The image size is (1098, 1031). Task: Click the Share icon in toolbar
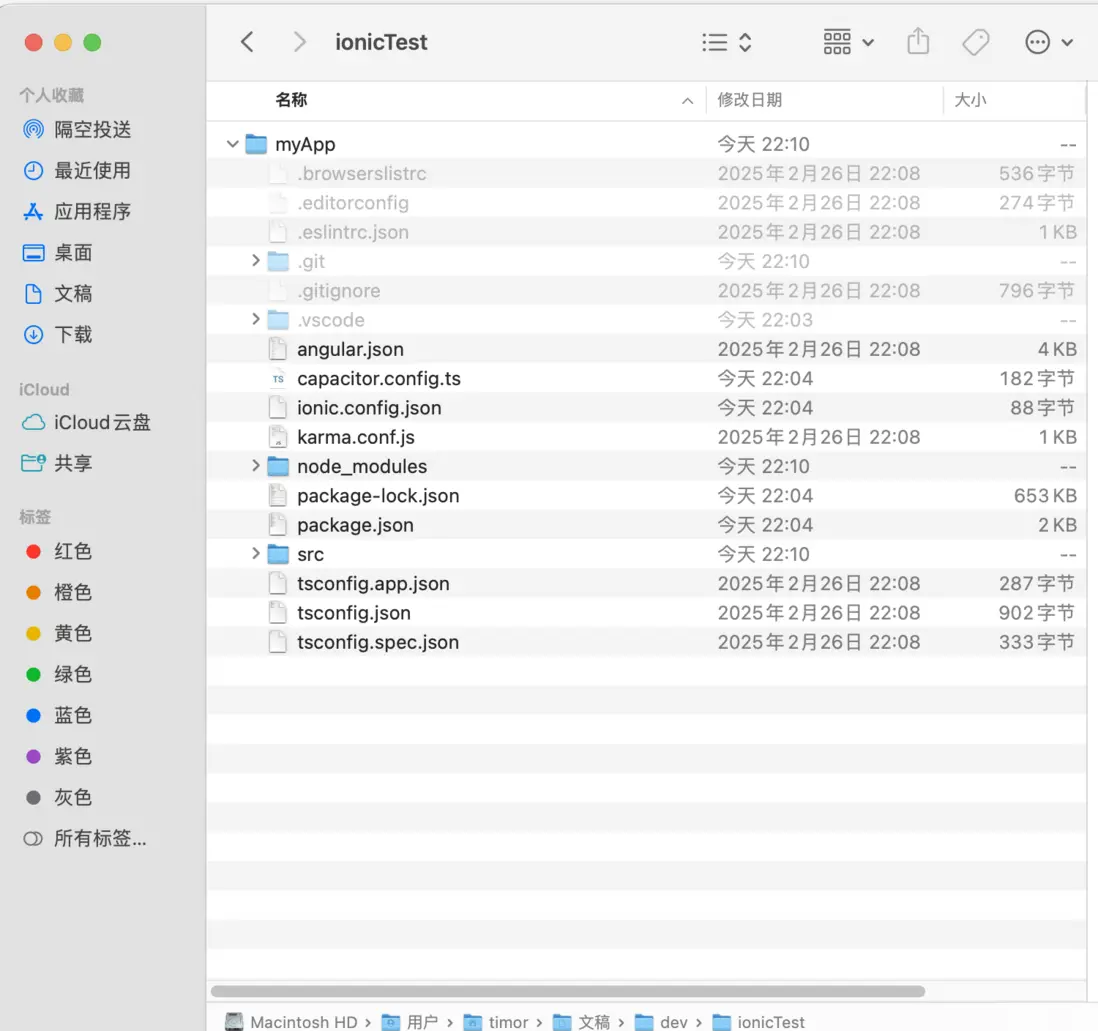918,42
